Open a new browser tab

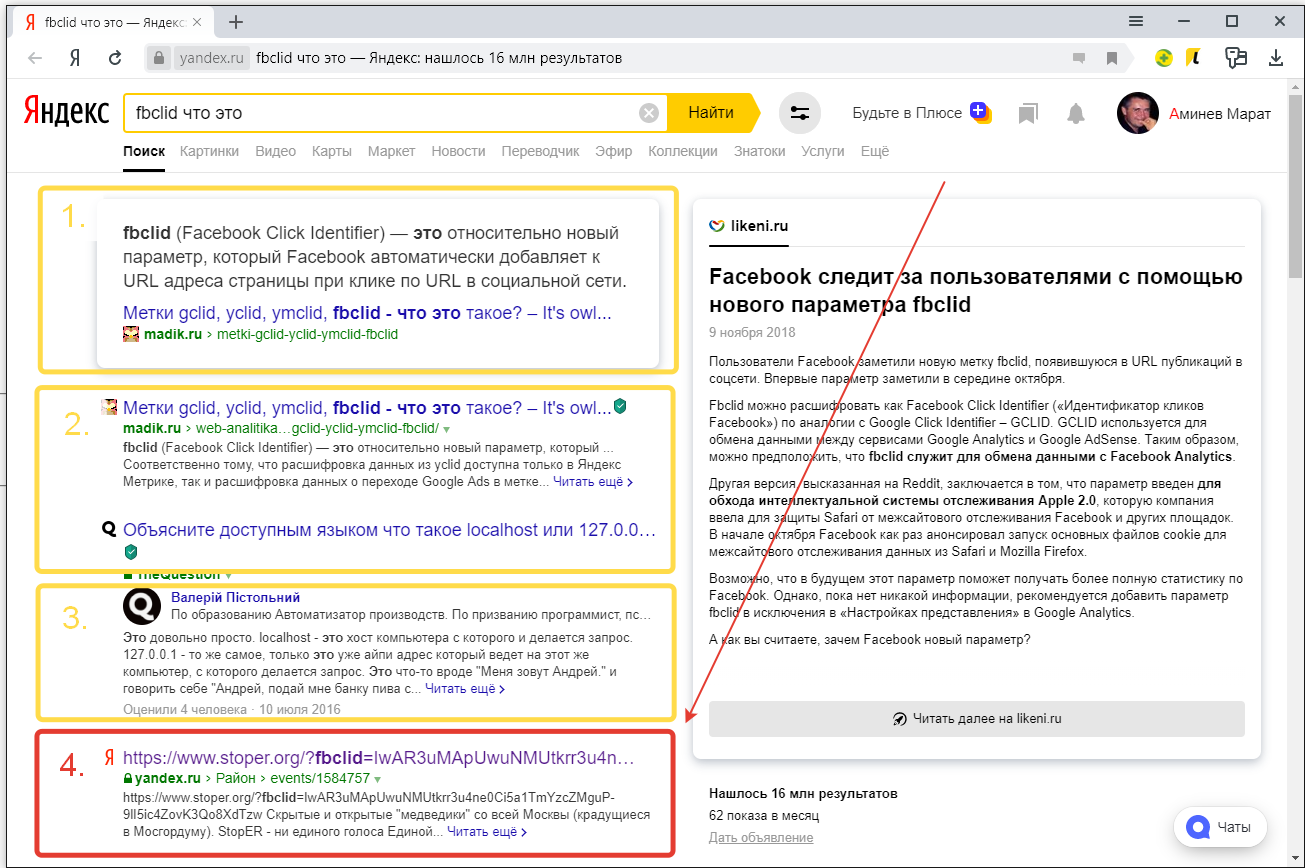coord(236,22)
